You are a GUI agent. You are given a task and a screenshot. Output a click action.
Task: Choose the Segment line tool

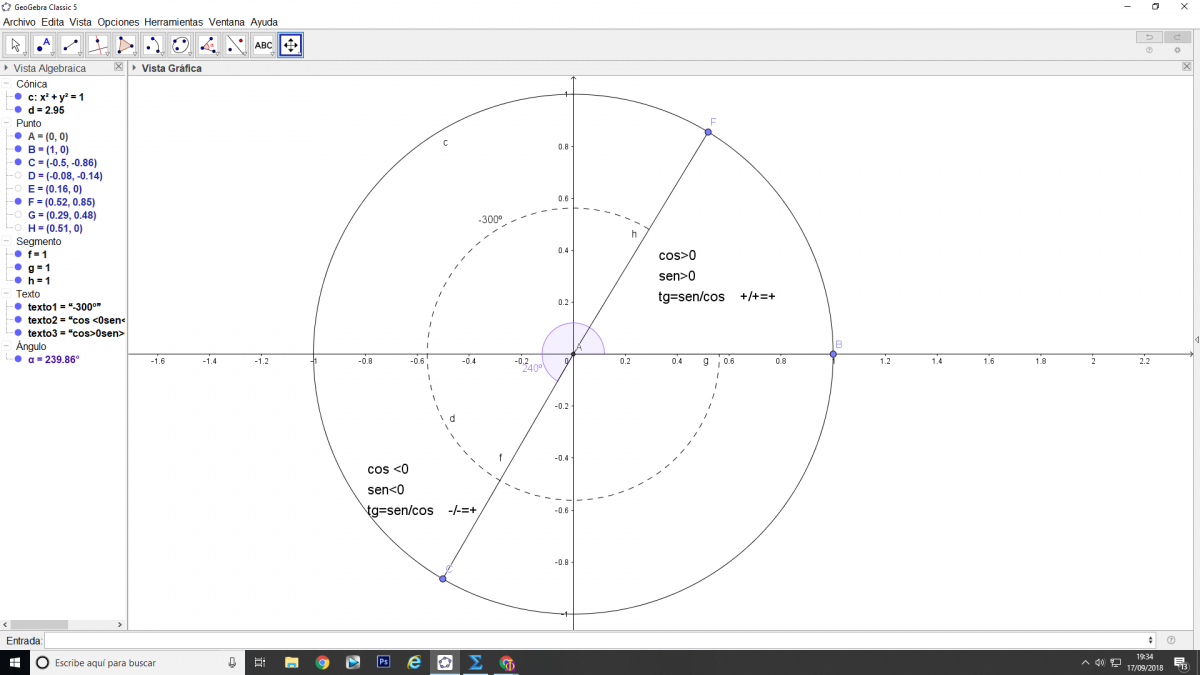click(71, 45)
